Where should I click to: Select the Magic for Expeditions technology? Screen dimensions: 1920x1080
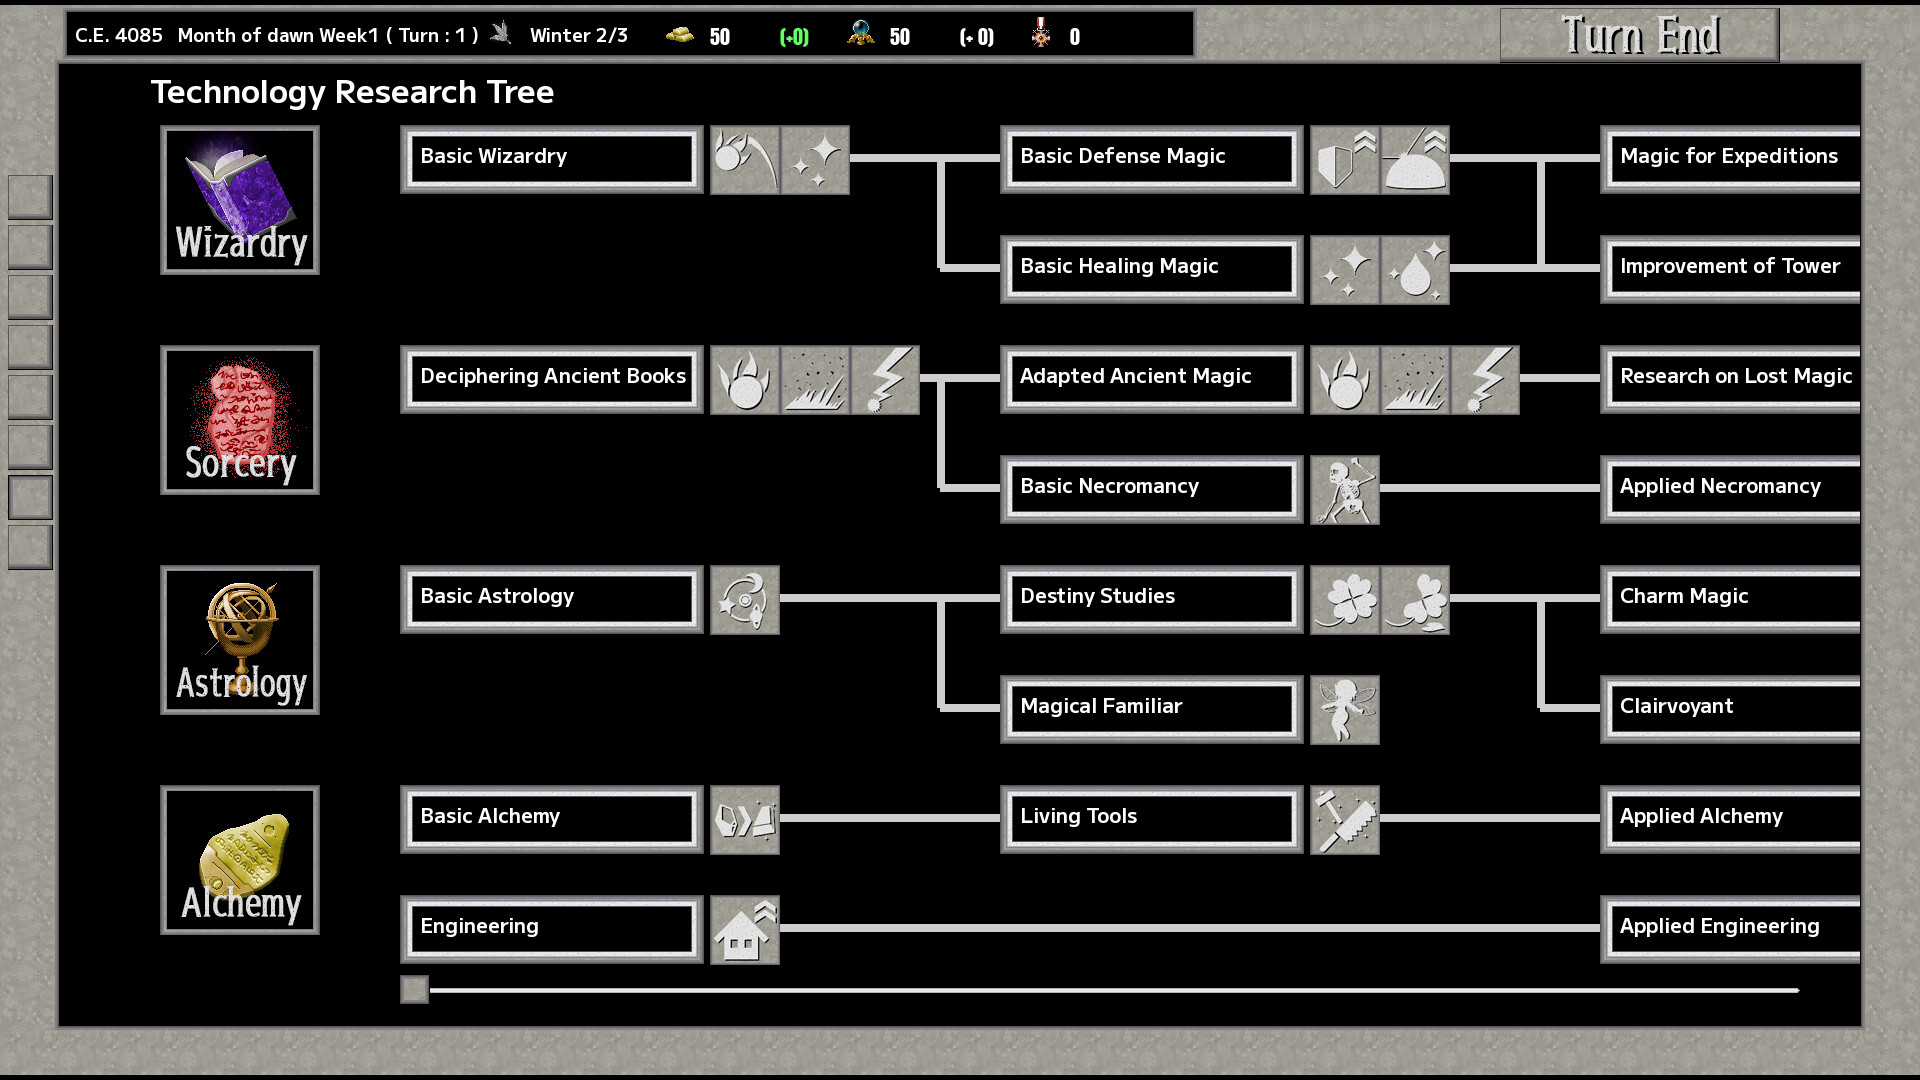point(1730,159)
